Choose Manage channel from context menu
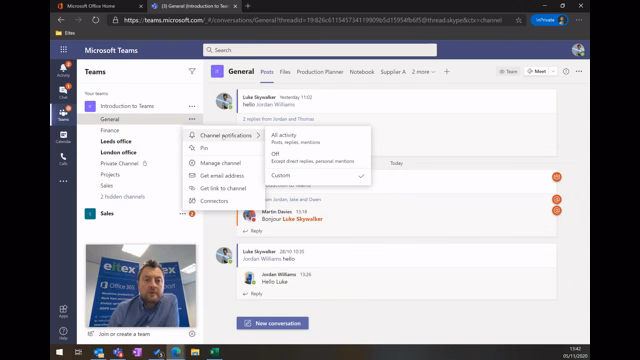Screen dimensions: 640x360 point(224,163)
